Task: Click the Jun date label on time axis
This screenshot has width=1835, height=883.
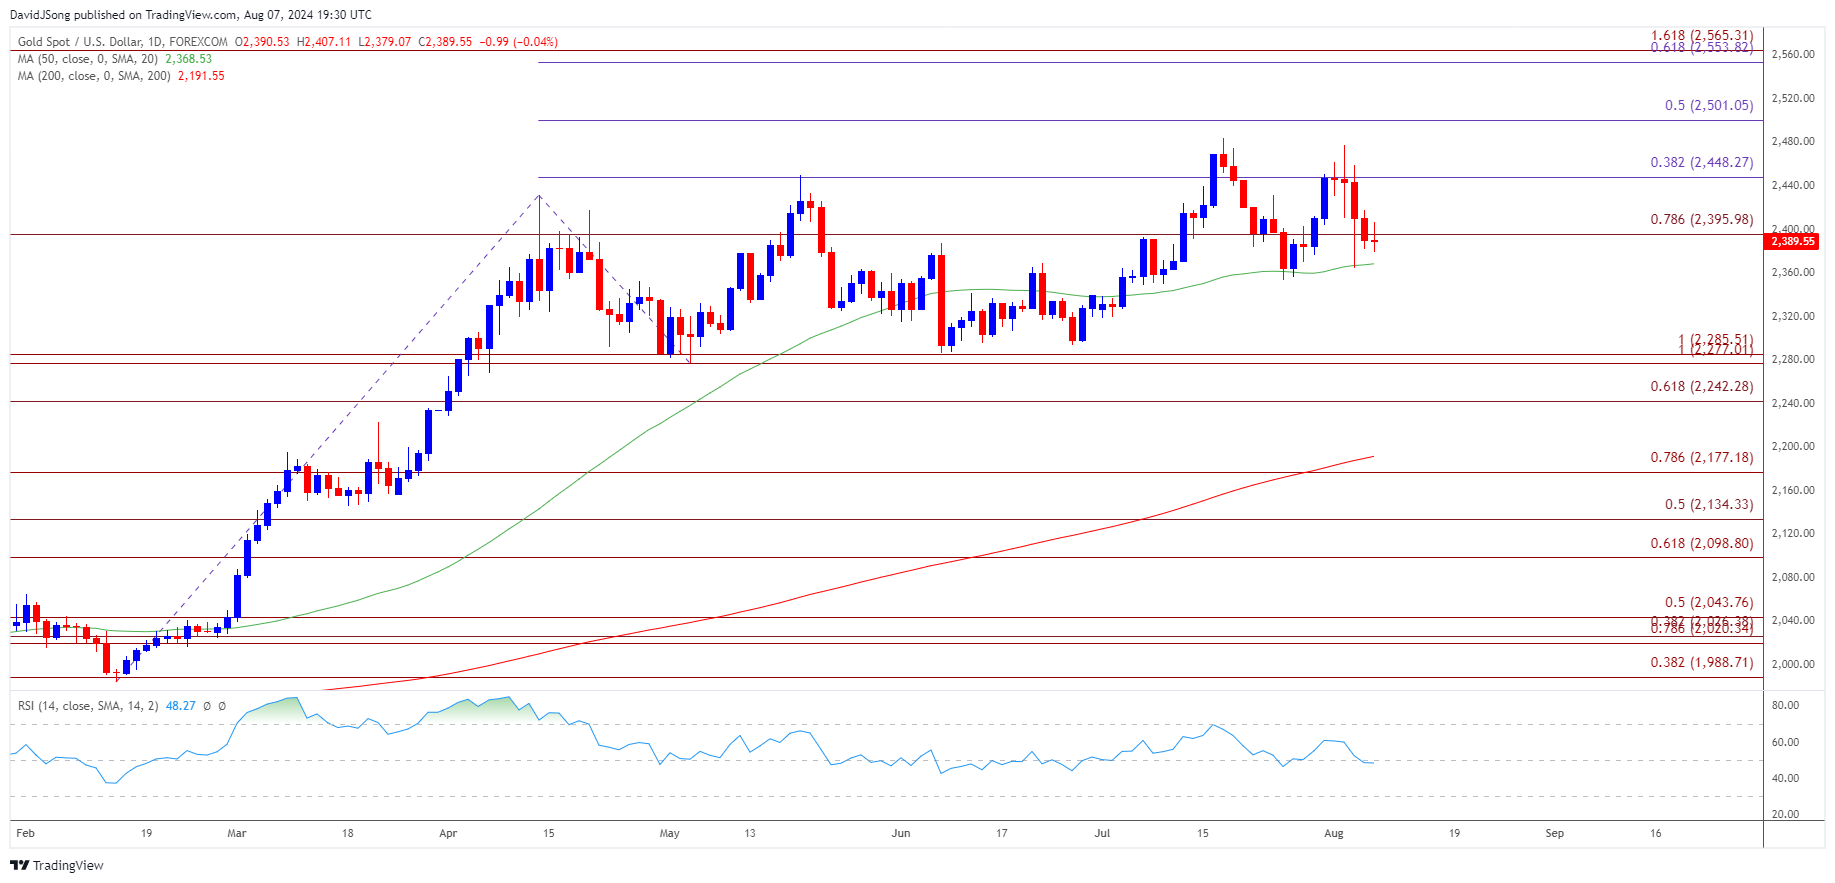Action: pos(901,833)
